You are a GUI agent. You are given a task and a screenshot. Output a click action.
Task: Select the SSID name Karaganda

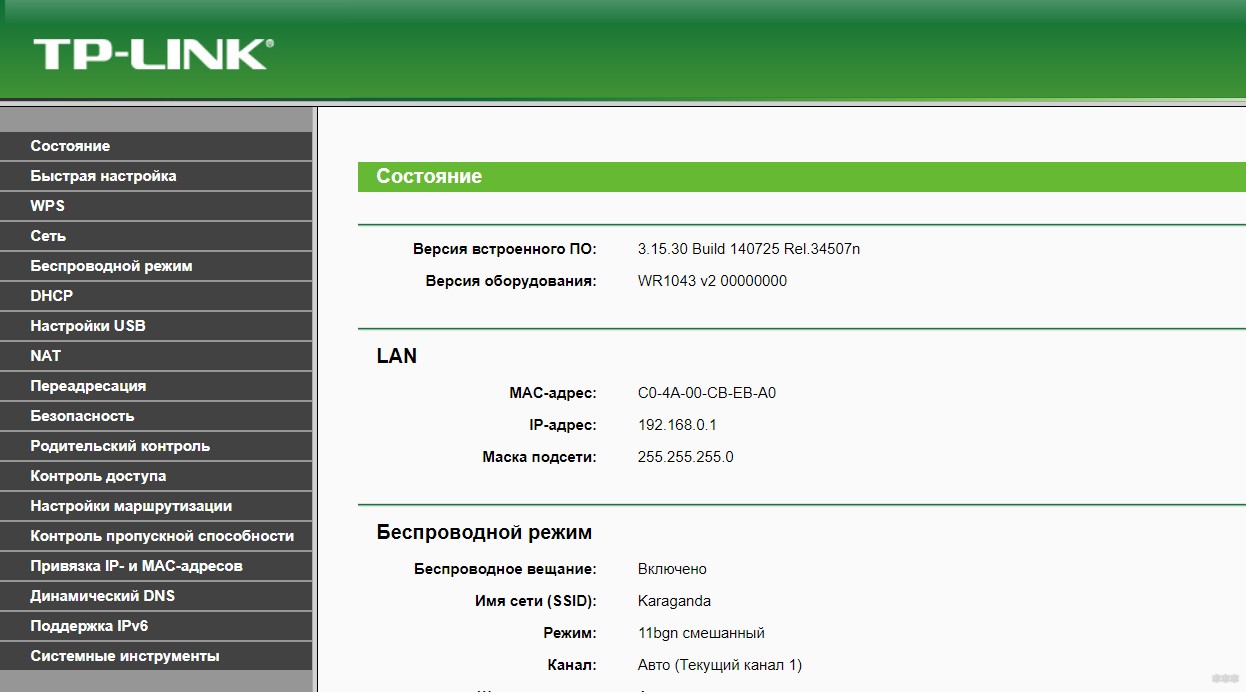(674, 601)
